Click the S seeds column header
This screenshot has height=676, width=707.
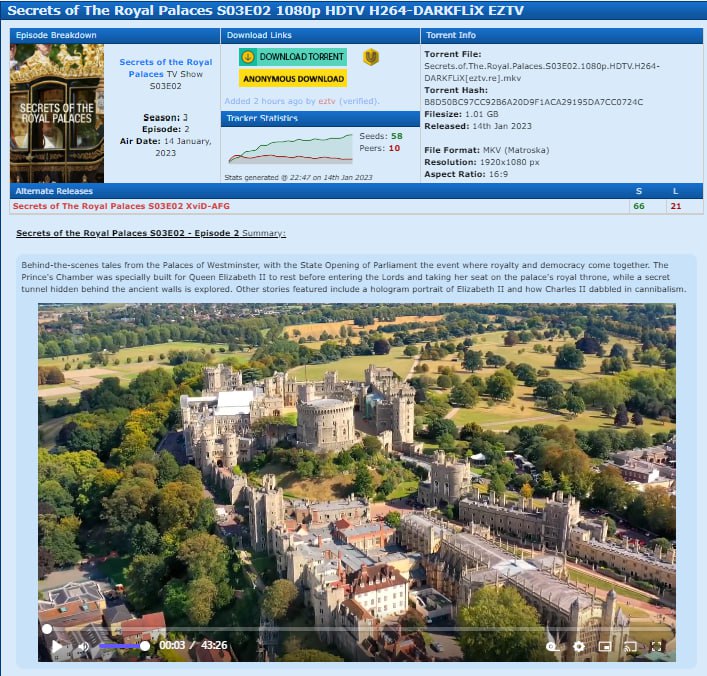point(639,191)
